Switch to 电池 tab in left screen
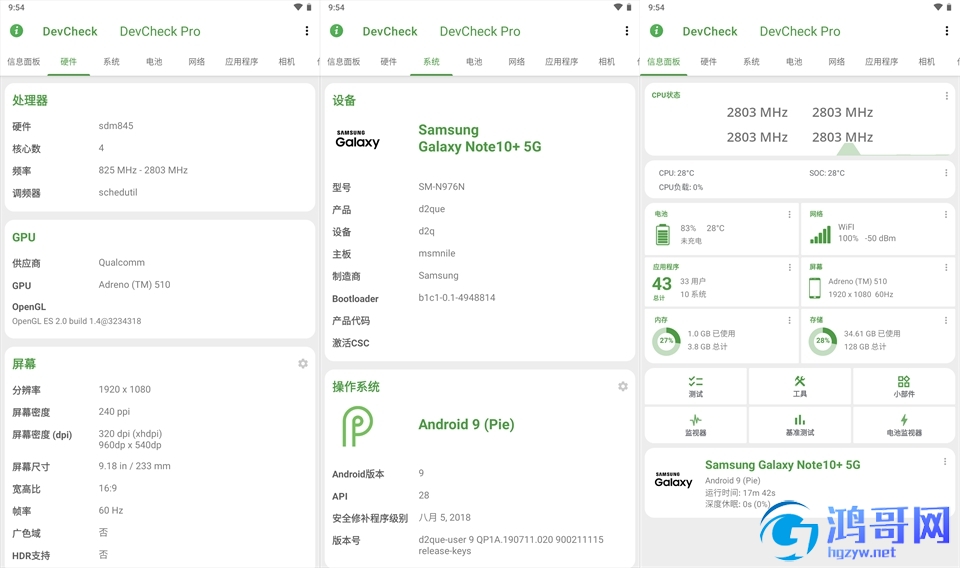960x568 pixels. (x=154, y=62)
